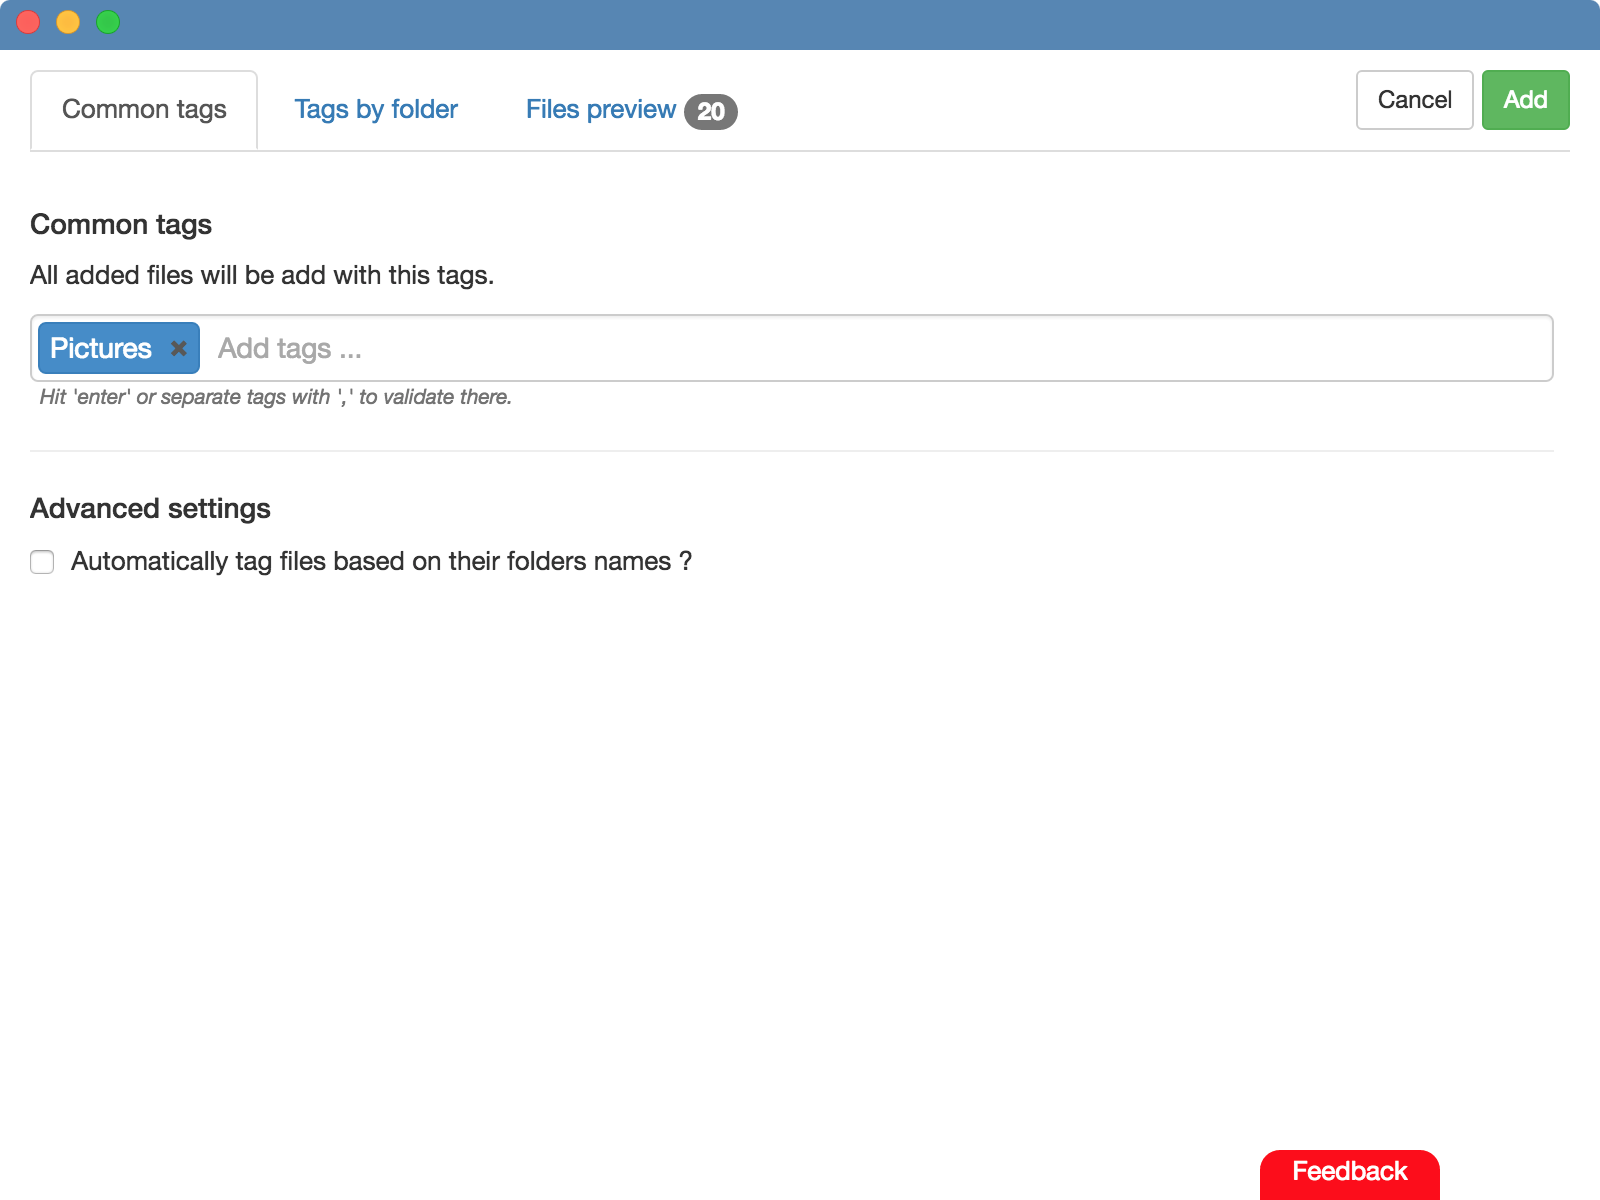Click the yellow minimize traffic light
1600x1200 pixels.
[67, 21]
